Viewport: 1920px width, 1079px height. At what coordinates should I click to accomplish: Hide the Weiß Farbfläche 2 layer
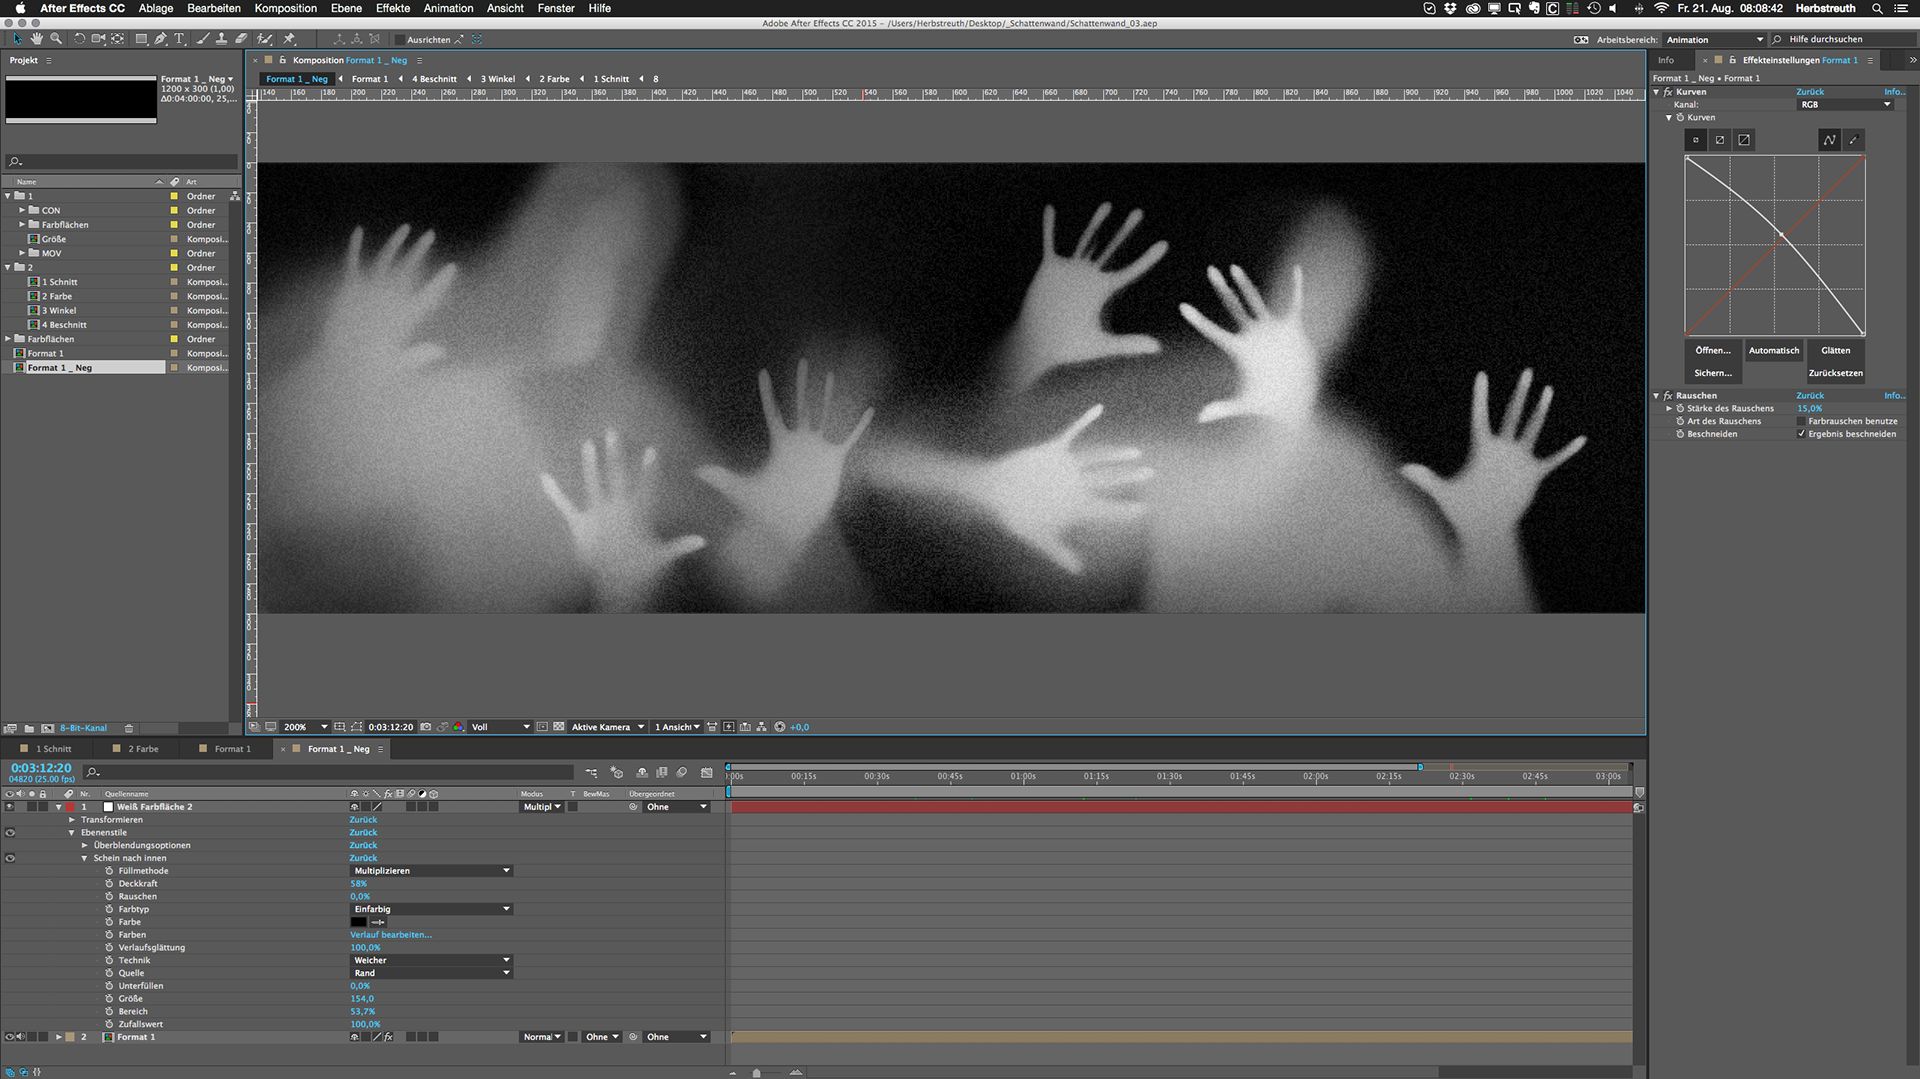coord(10,807)
